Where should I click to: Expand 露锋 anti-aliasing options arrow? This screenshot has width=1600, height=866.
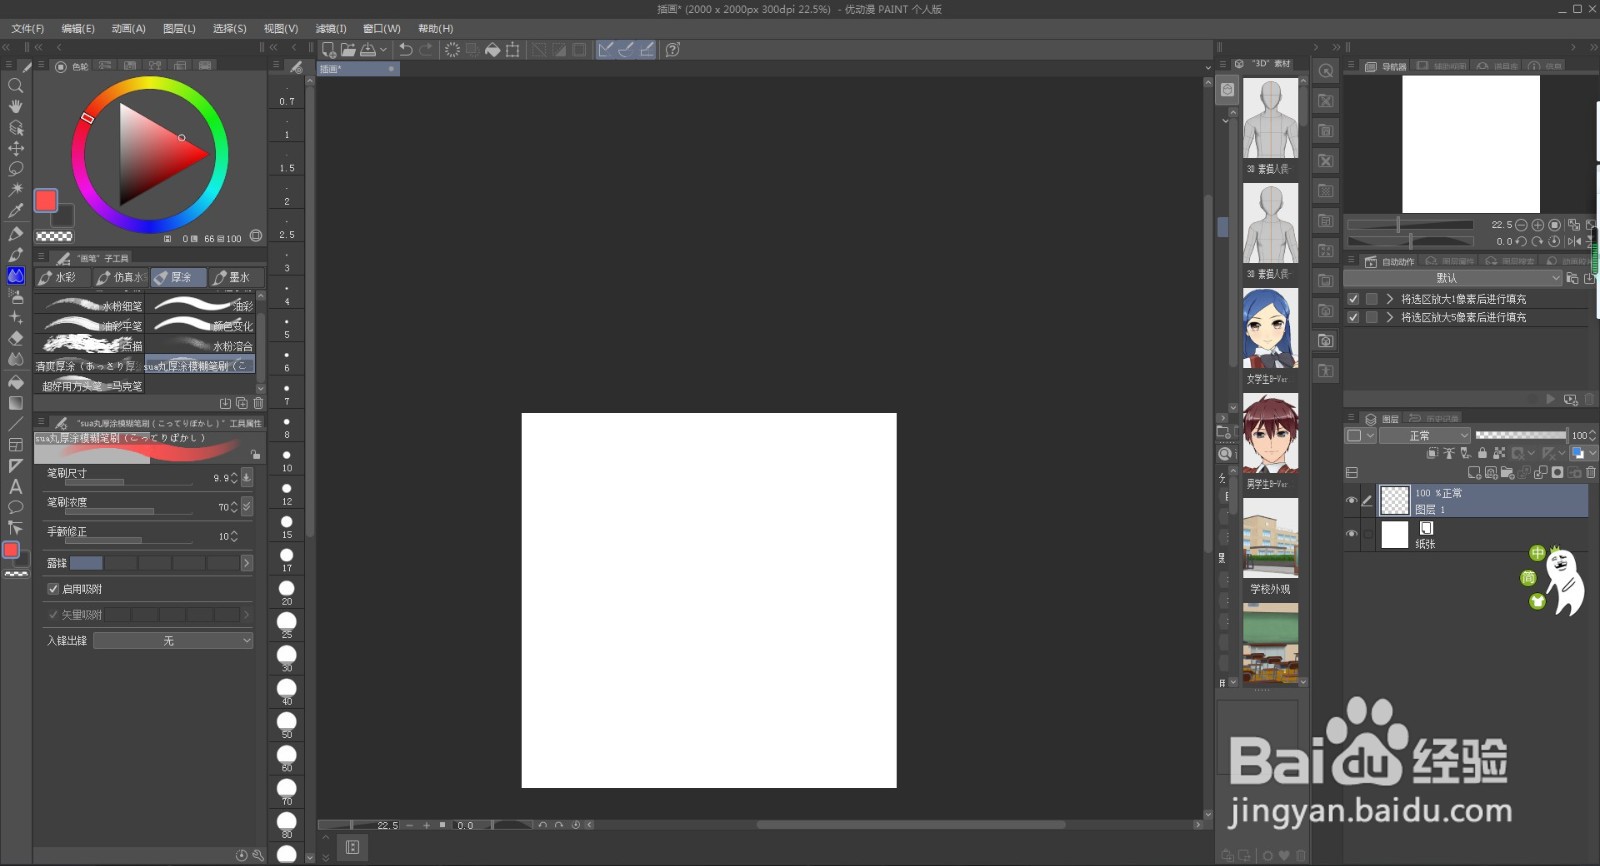(247, 563)
